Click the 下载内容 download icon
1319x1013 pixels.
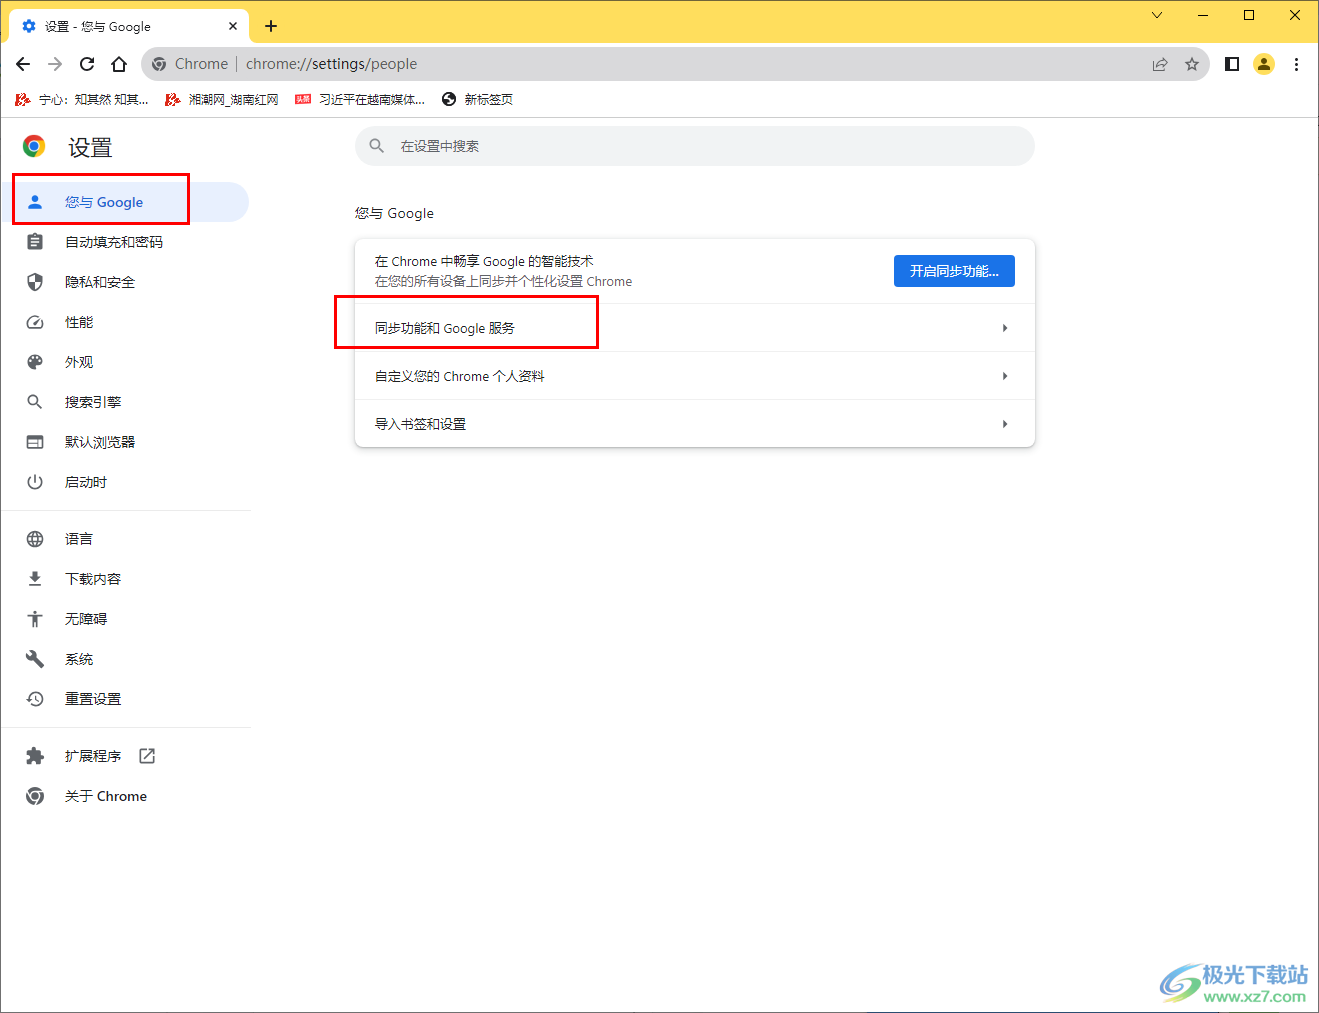pos(35,579)
